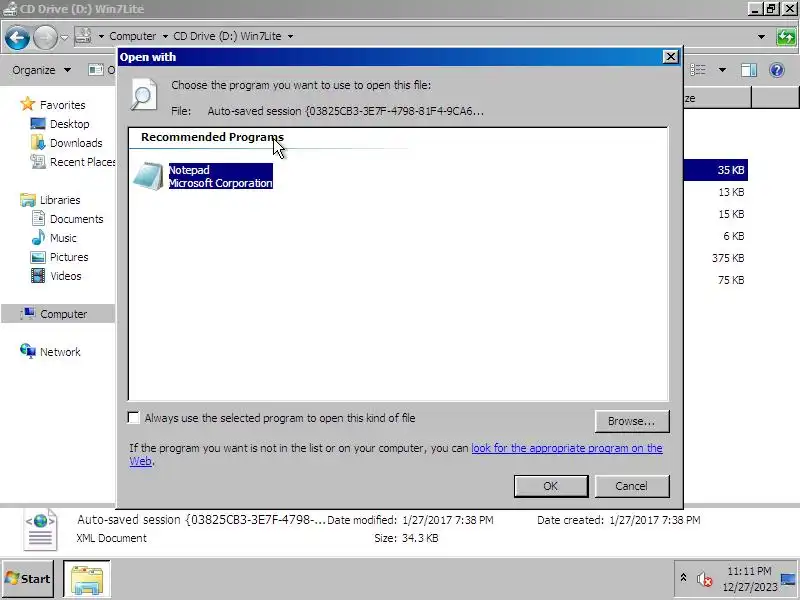Expand the Computer breadcrumb arrow
This screenshot has width=800, height=600.
pos(165,36)
